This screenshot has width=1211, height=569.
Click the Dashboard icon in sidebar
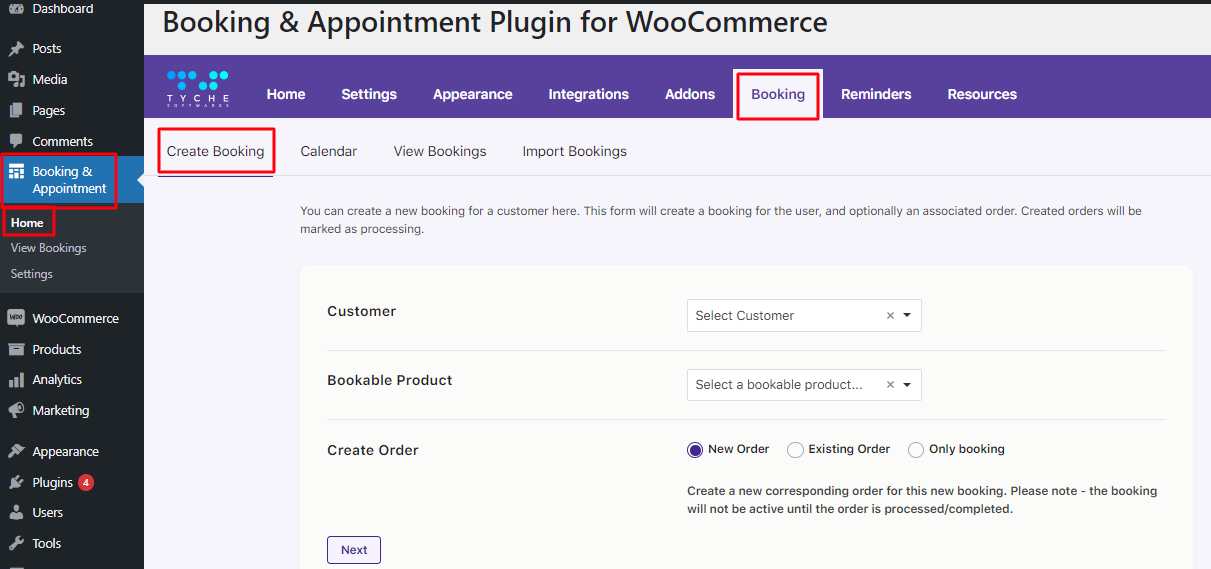pos(16,9)
